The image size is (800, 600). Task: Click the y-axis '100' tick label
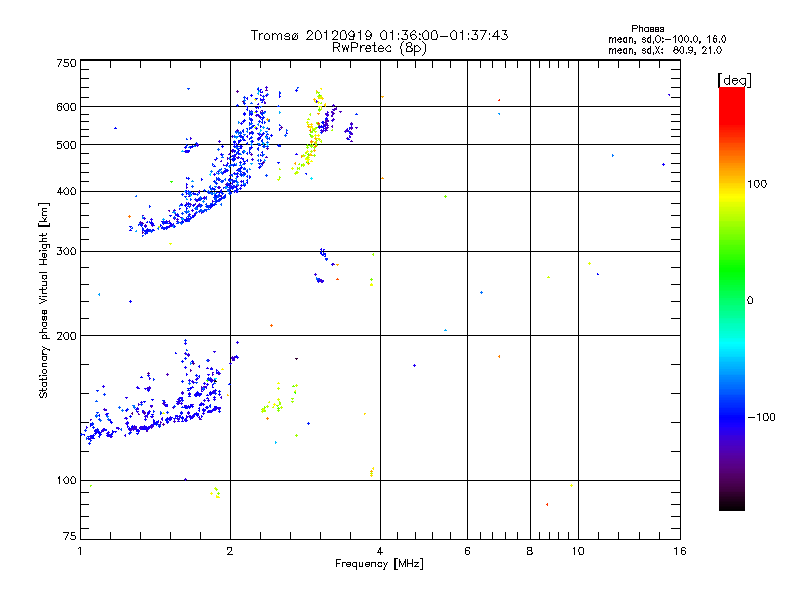tap(67, 481)
